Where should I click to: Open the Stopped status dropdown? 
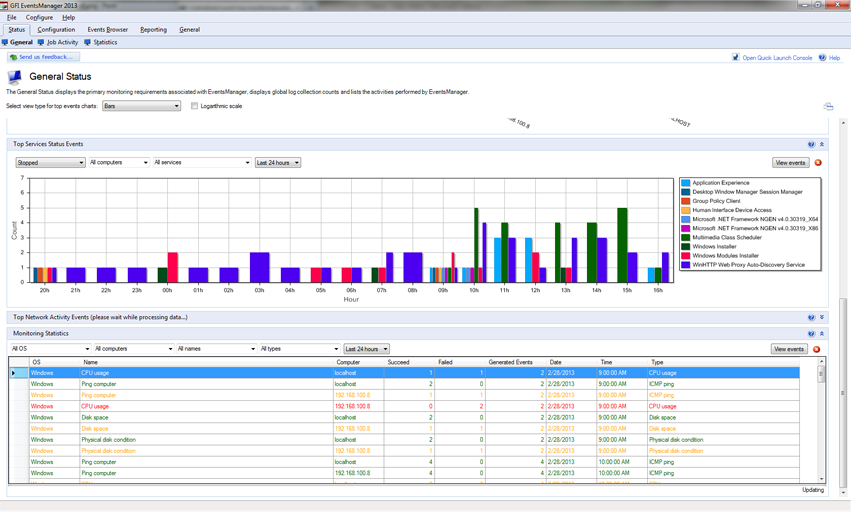pyautogui.click(x=50, y=163)
